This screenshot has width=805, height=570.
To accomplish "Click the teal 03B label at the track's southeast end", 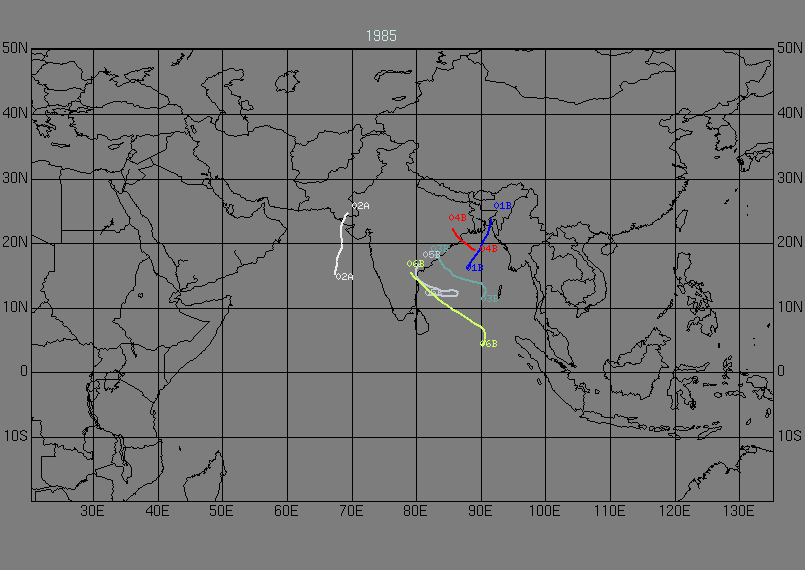I will (490, 298).
